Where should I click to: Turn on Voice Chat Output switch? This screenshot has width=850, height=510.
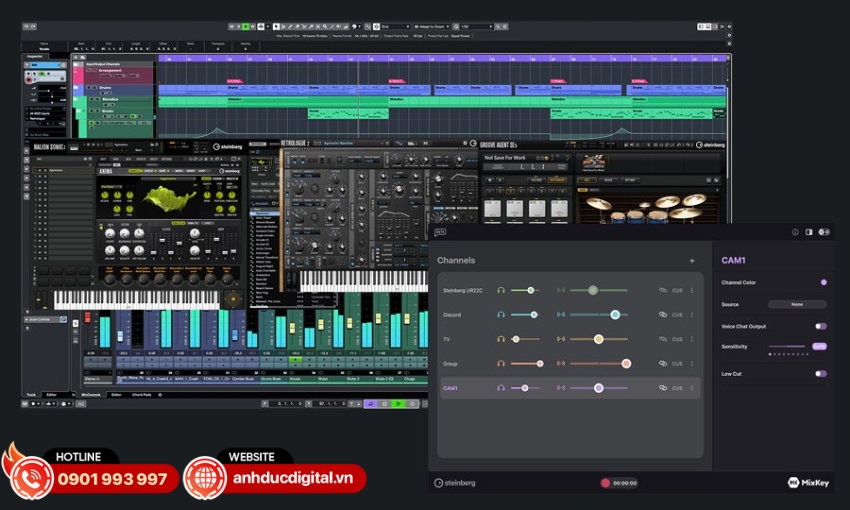pos(821,326)
